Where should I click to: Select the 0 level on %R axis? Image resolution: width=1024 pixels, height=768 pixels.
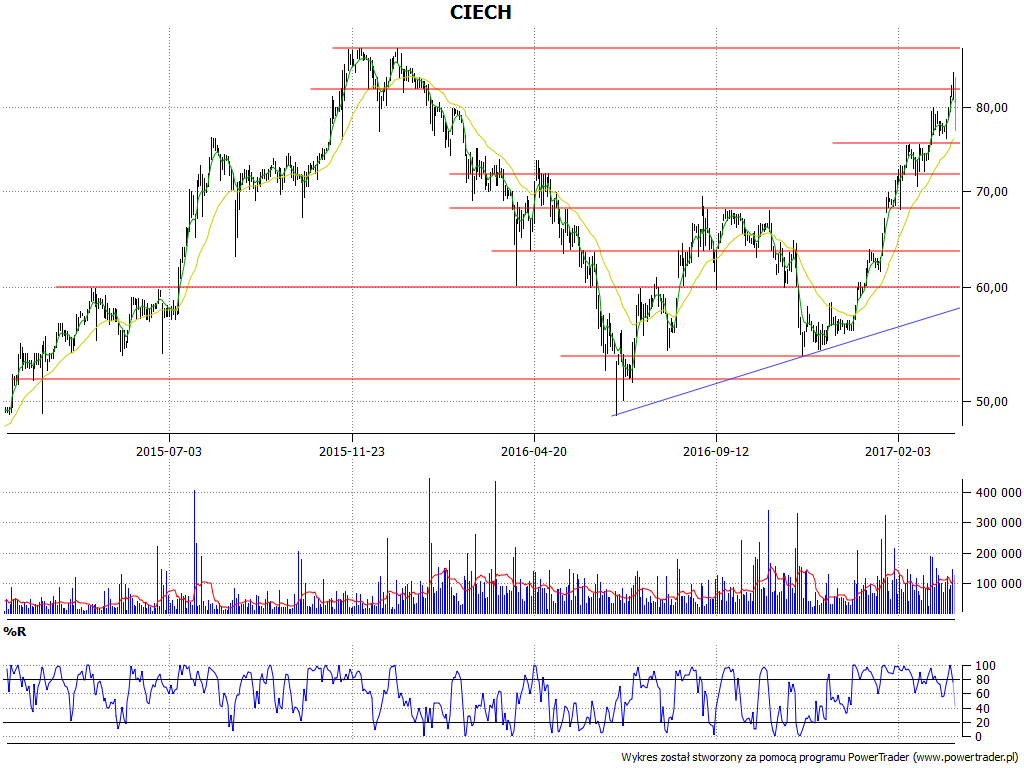pyautogui.click(x=978, y=737)
